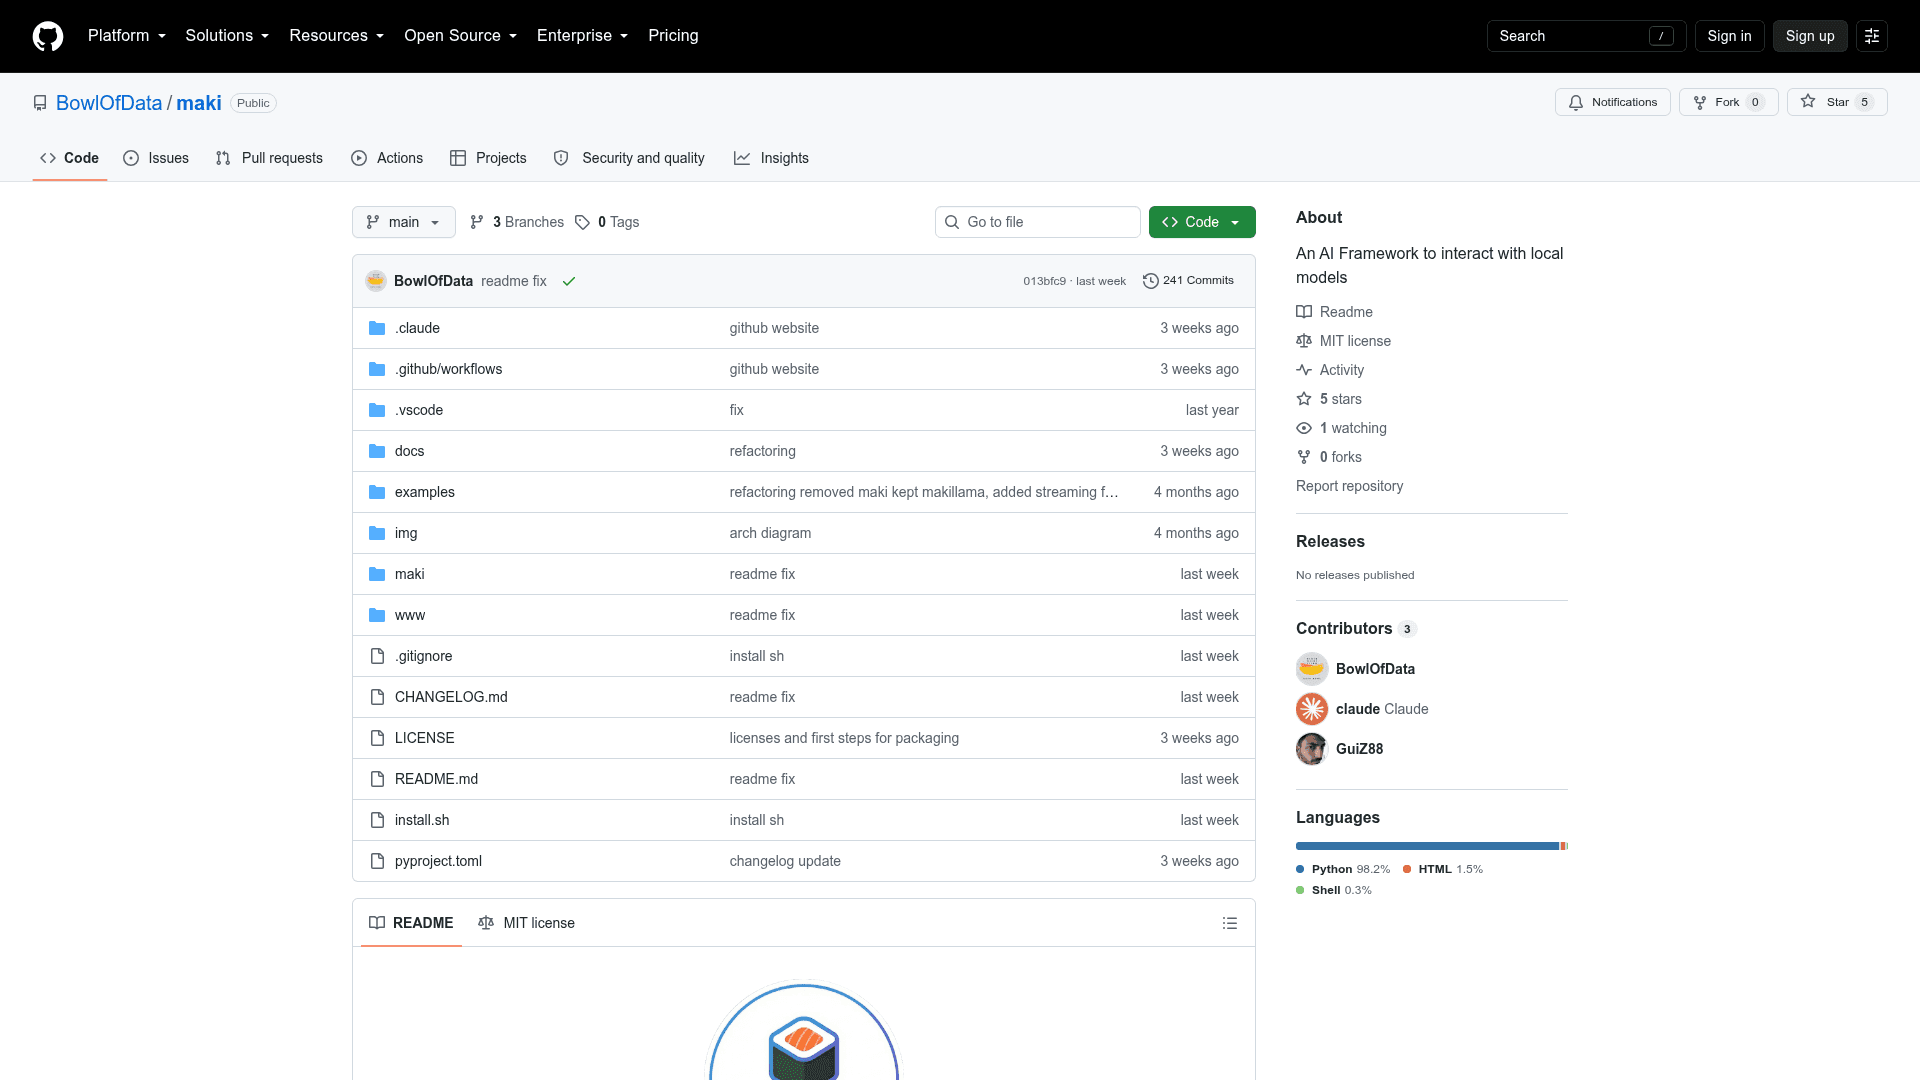Select the MIT license tab in README panel
Viewport: 1920px width, 1080px height.
(x=527, y=923)
